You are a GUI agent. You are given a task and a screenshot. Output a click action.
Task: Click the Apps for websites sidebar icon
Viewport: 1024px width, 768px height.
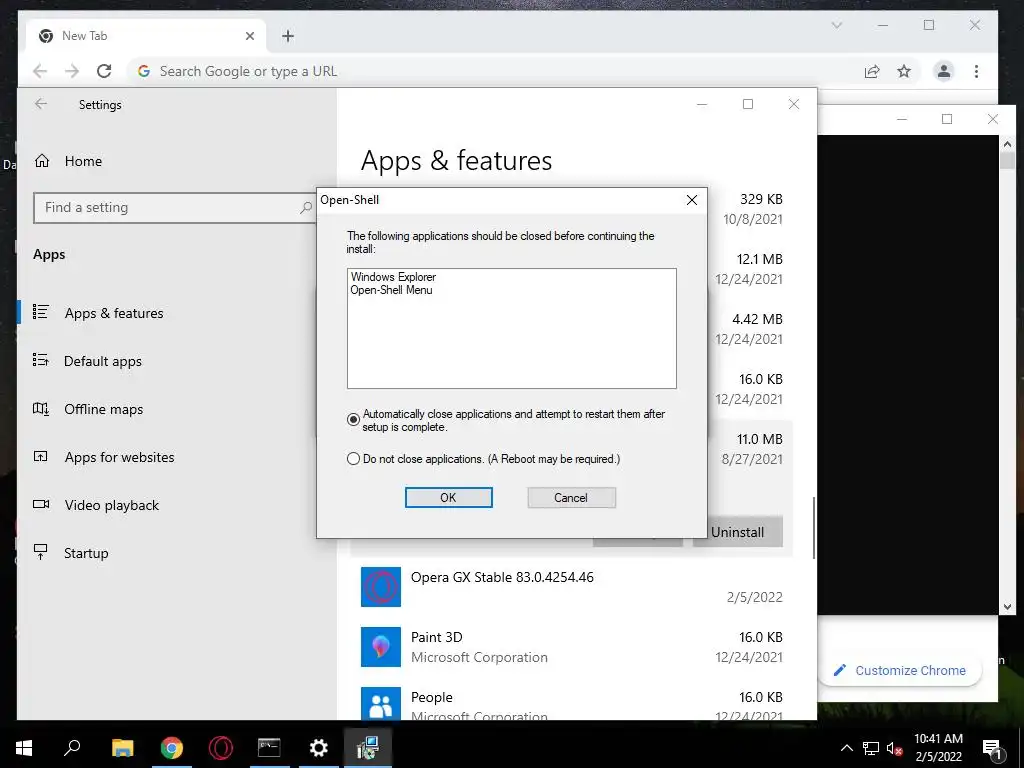[40, 456]
